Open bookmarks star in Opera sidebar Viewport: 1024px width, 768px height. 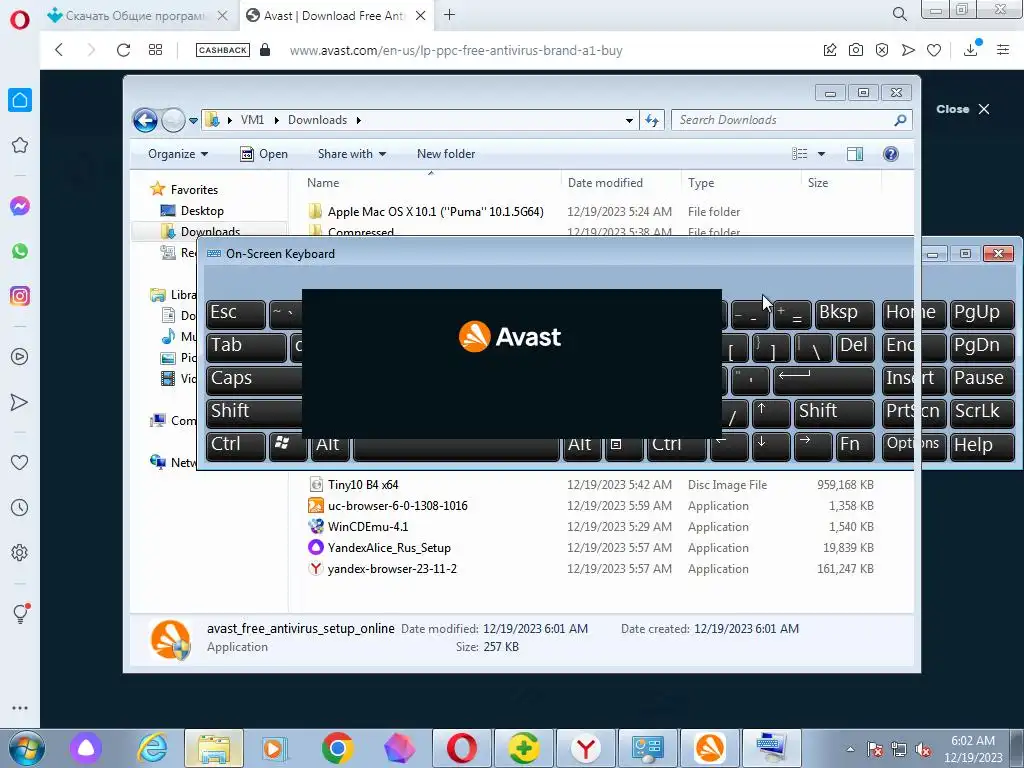point(20,145)
